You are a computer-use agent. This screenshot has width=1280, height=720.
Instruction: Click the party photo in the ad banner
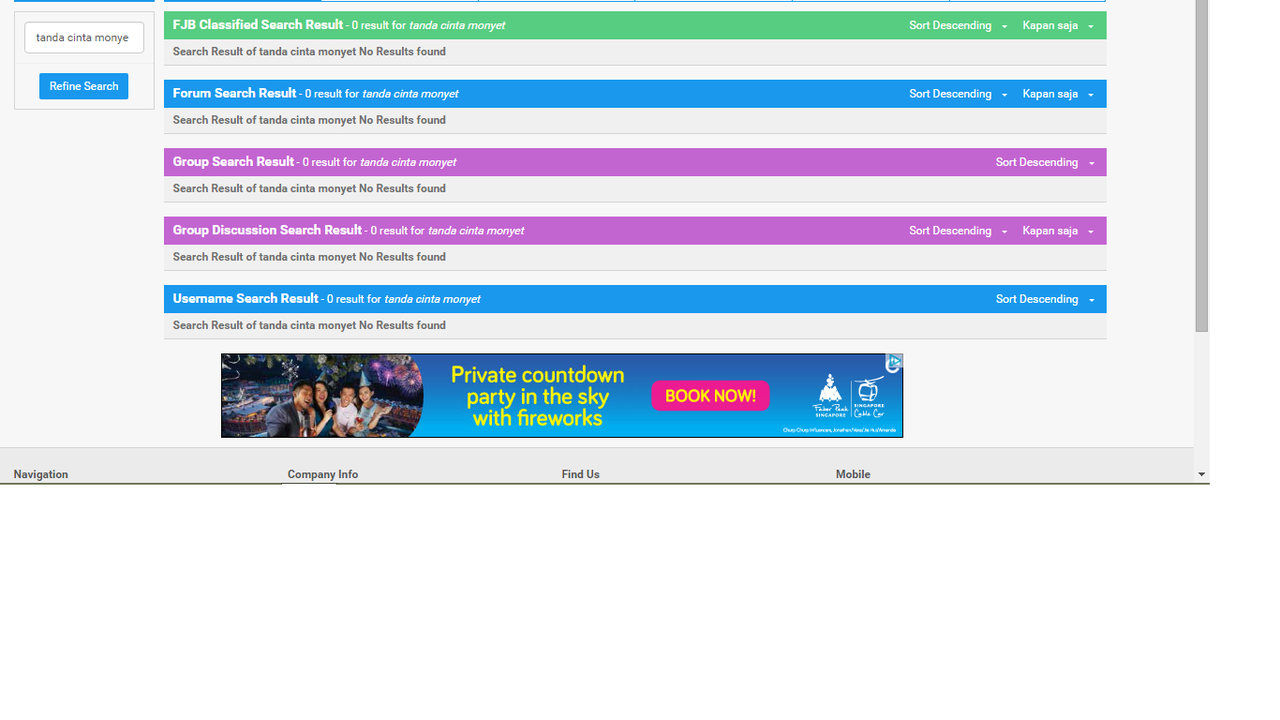322,396
